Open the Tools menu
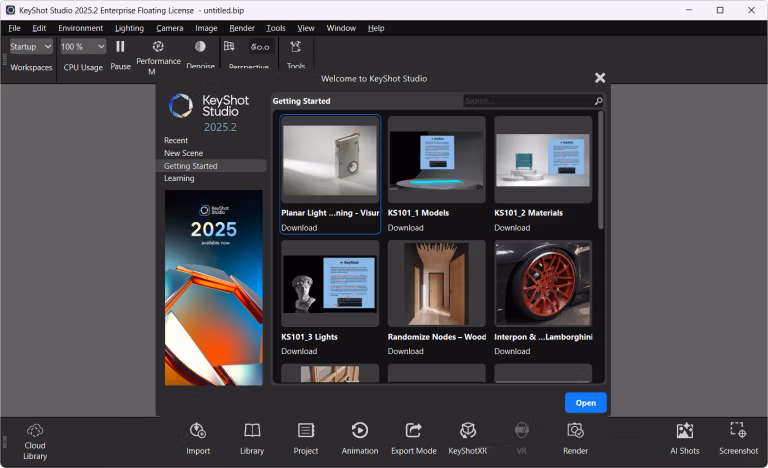Image resolution: width=768 pixels, height=468 pixels. pos(276,28)
